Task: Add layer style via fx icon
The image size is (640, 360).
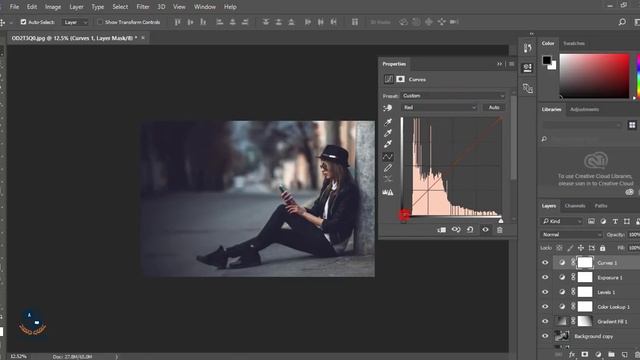Action: pos(572,354)
